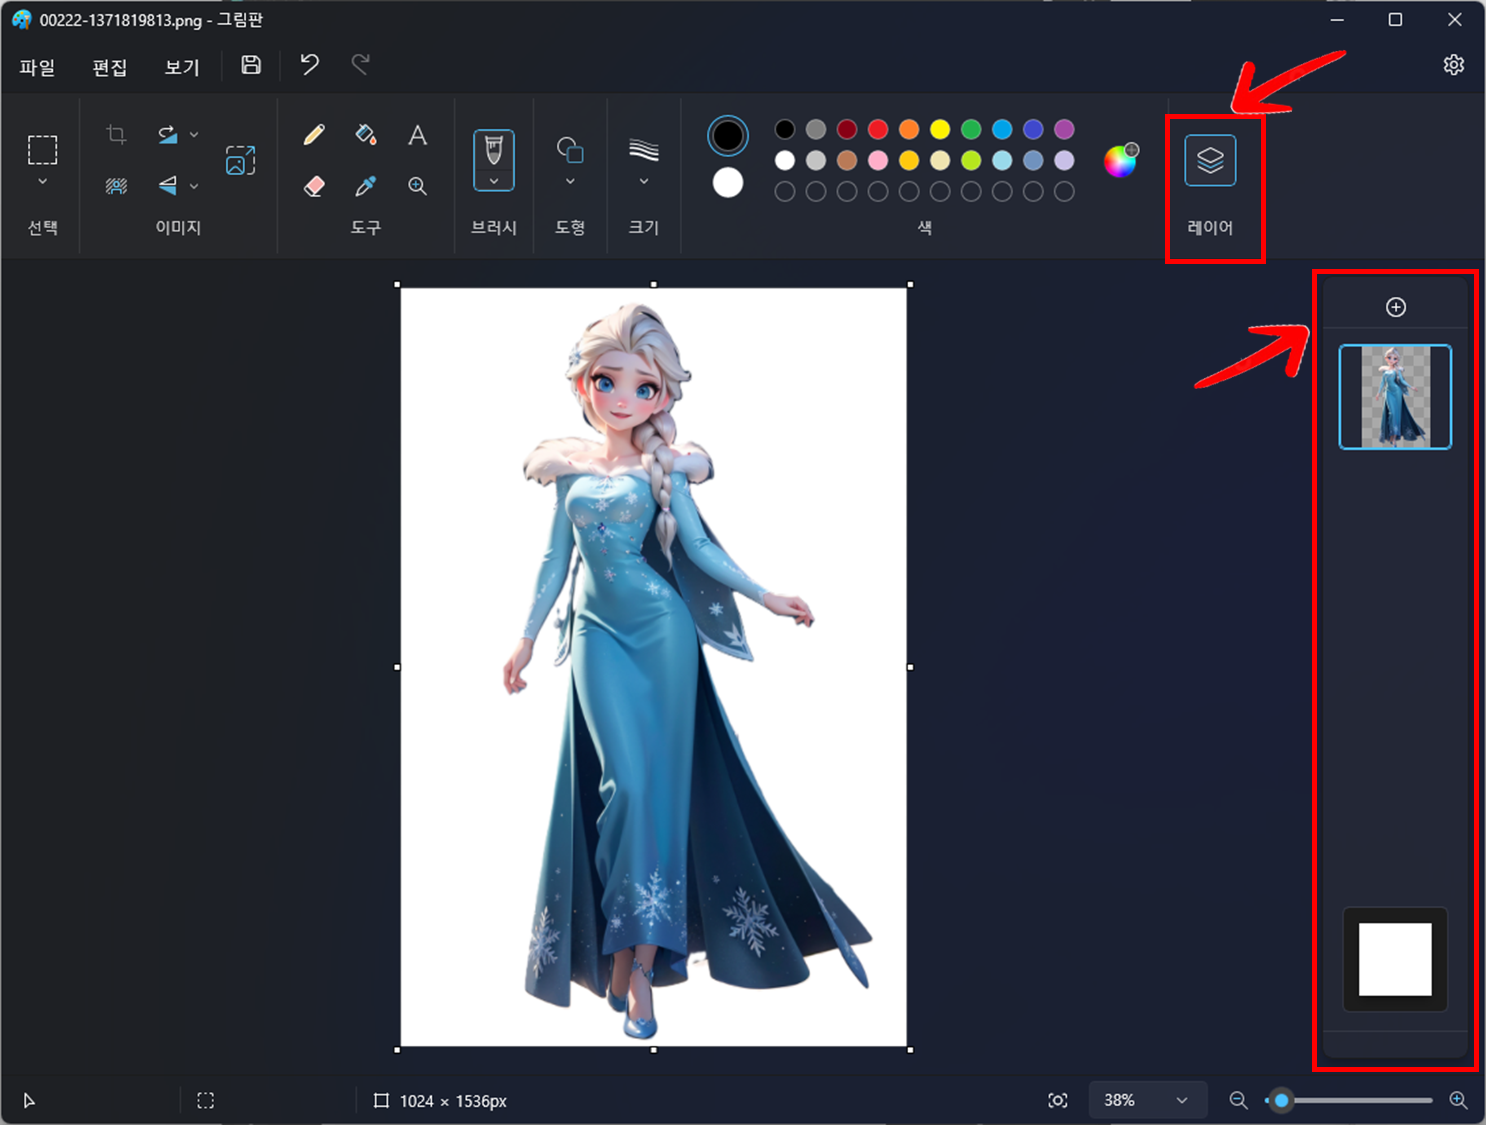Screen dimensions: 1486x1125
Task: Open Paint settings gear
Action: (1454, 65)
